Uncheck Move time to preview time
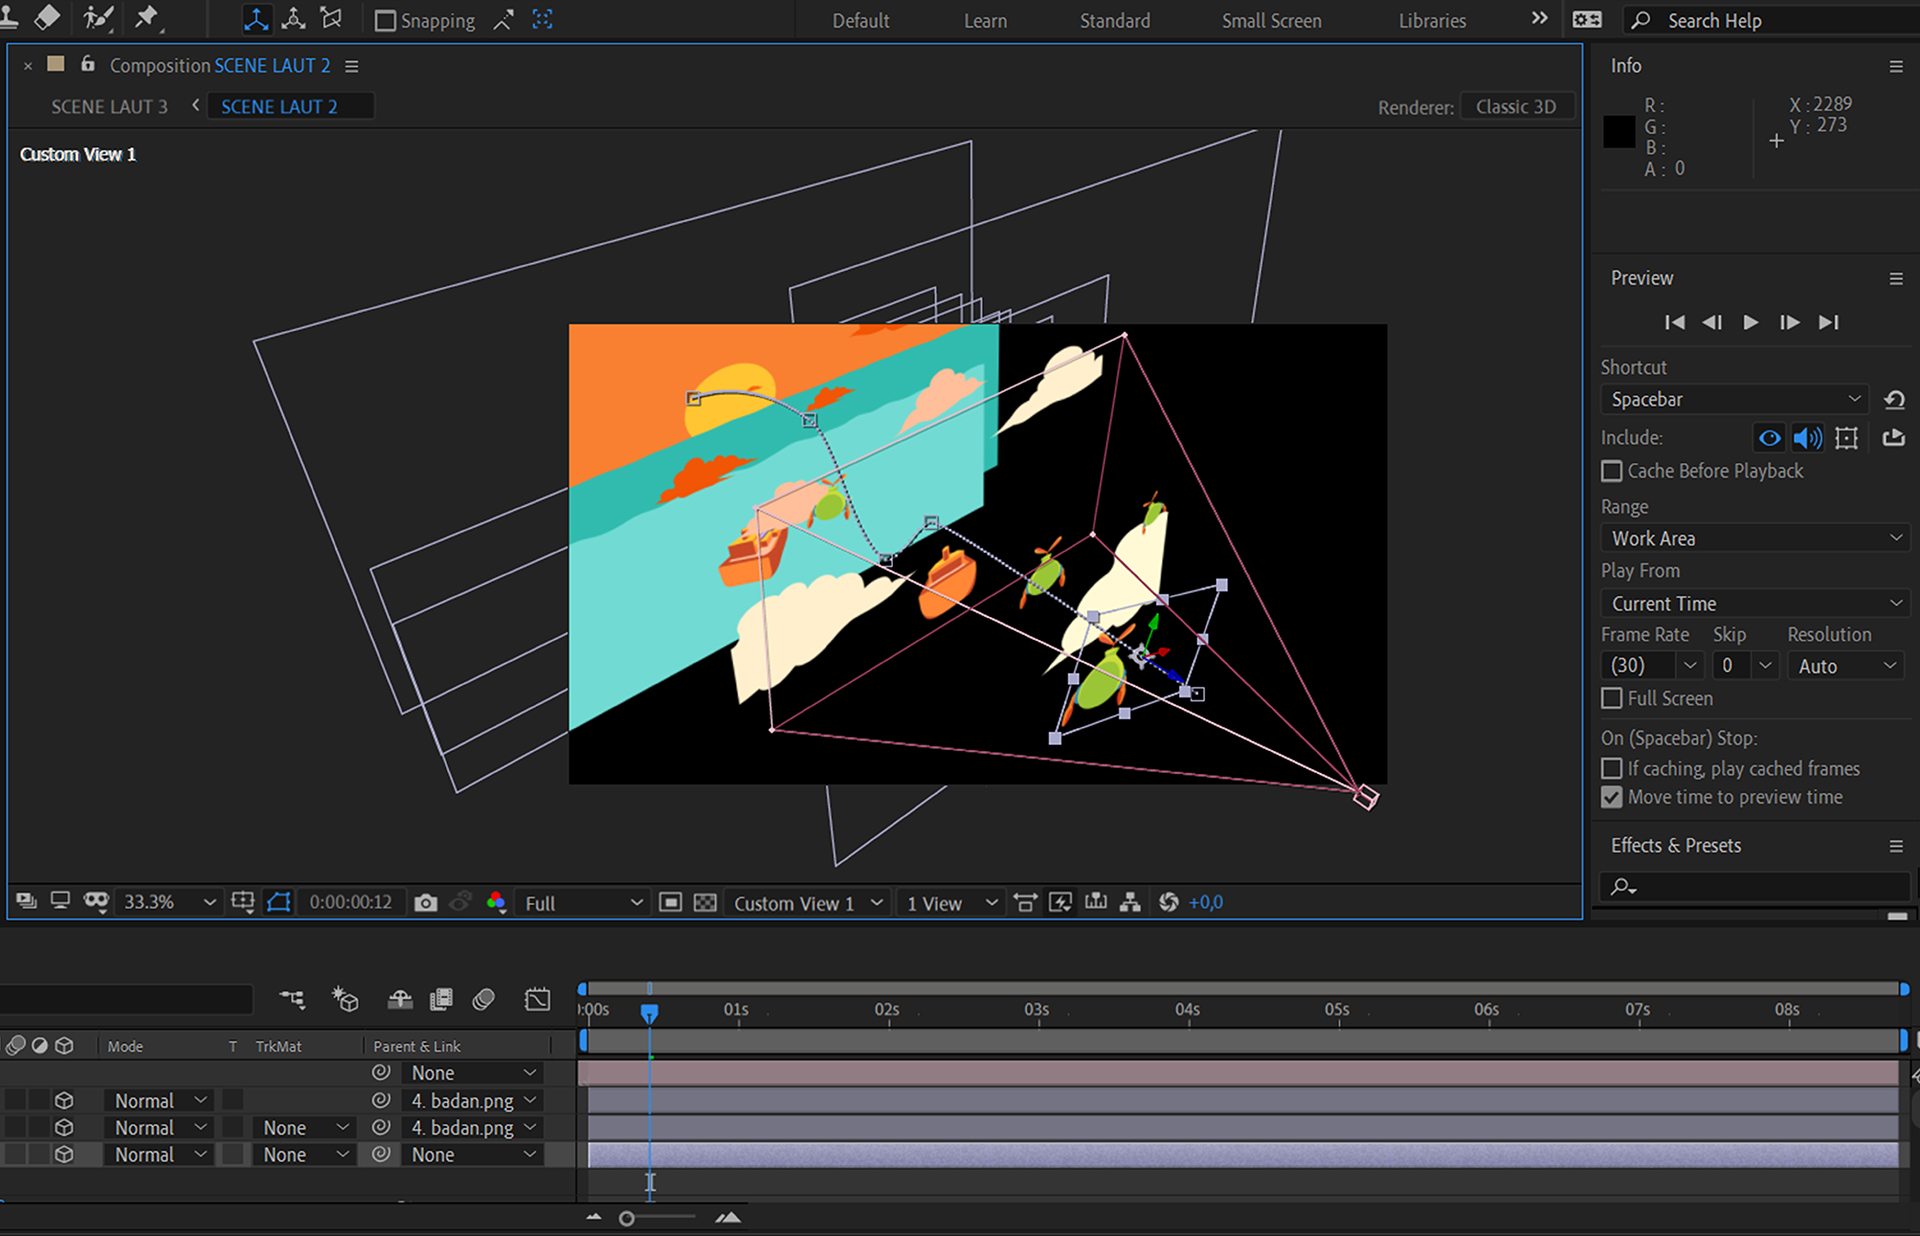This screenshot has height=1236, width=1920. (1612, 797)
